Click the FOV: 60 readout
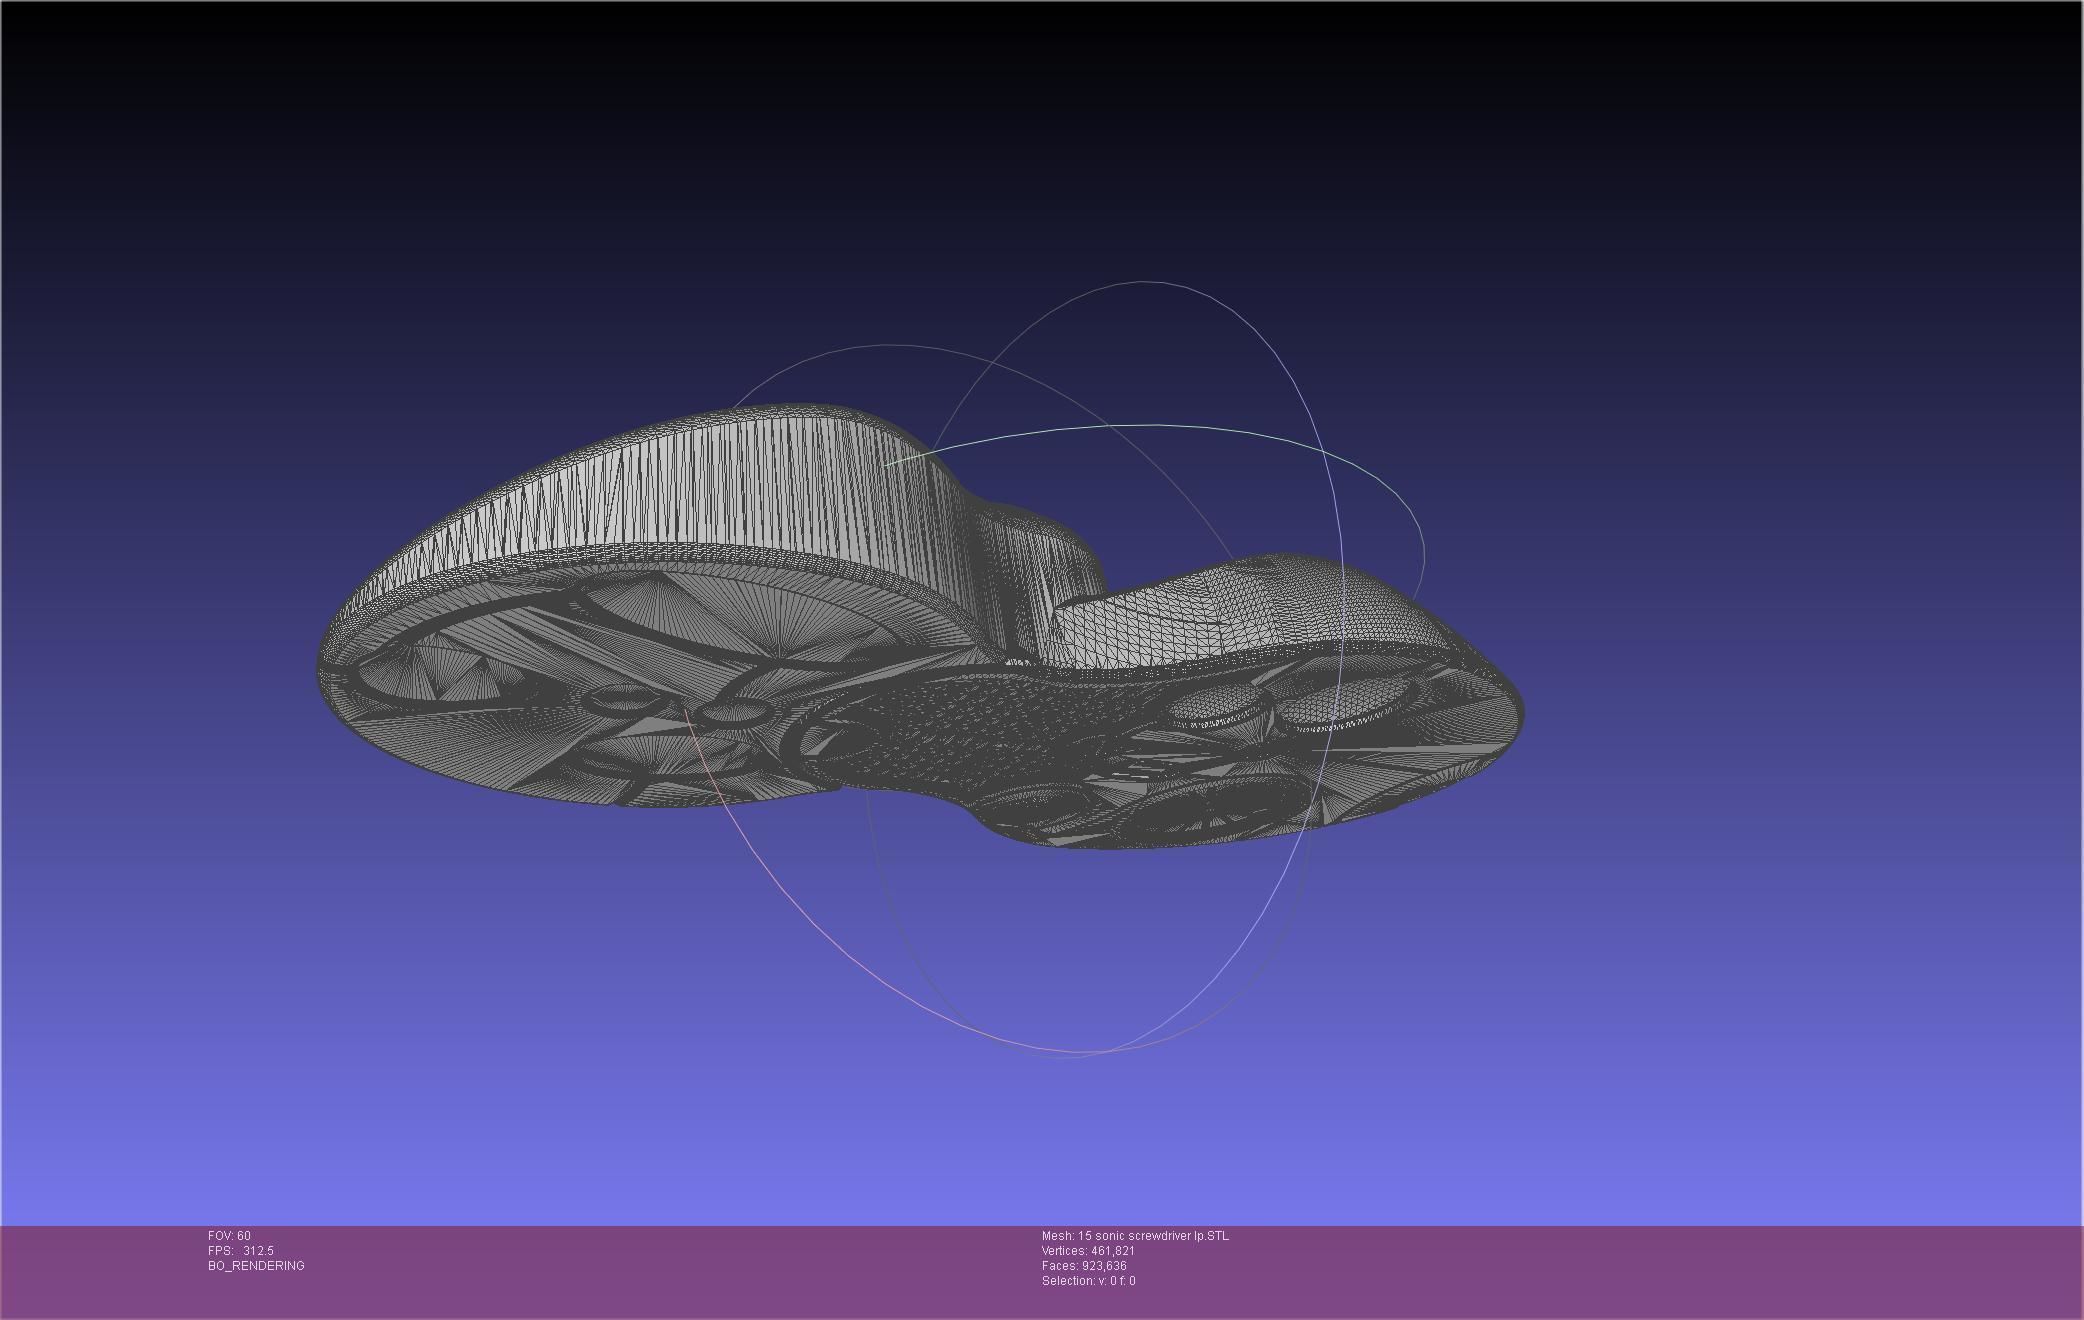 coord(229,1236)
